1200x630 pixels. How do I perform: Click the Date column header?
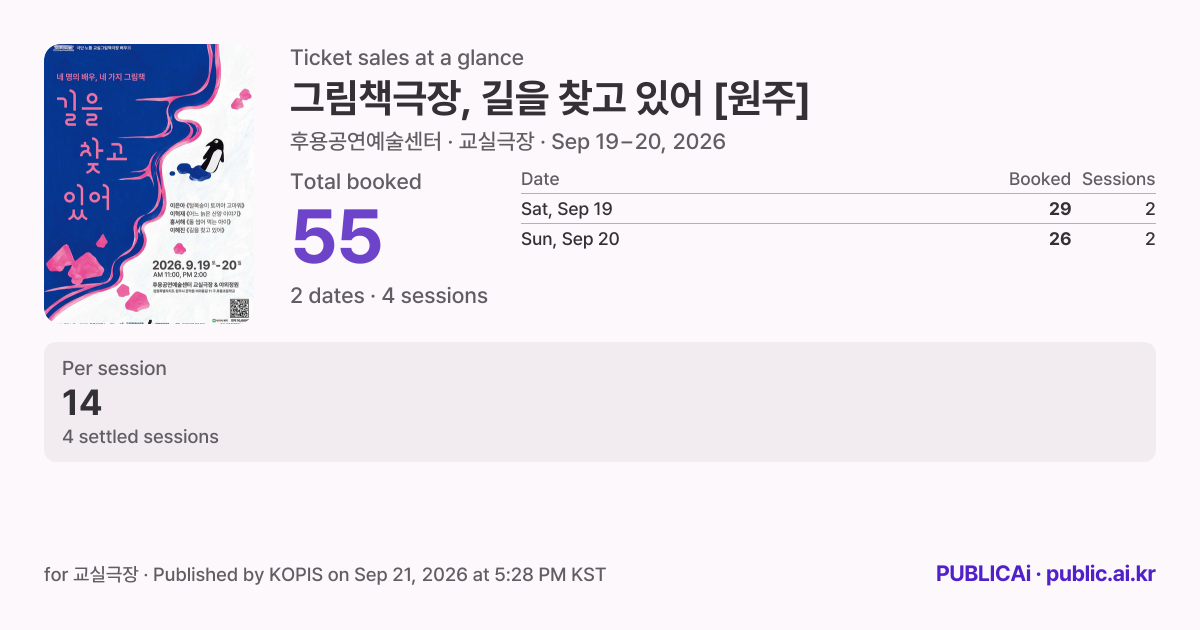pos(540,179)
